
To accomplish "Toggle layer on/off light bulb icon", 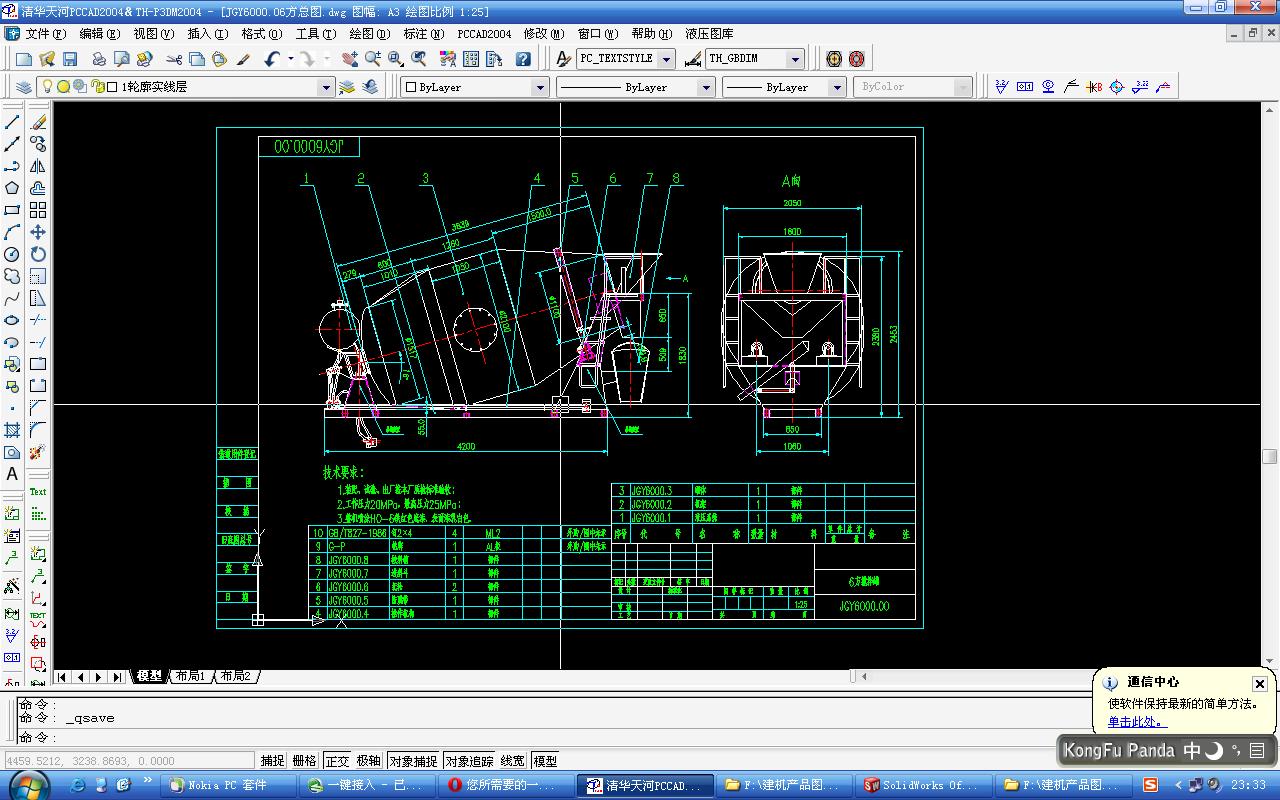I will tap(46, 87).
